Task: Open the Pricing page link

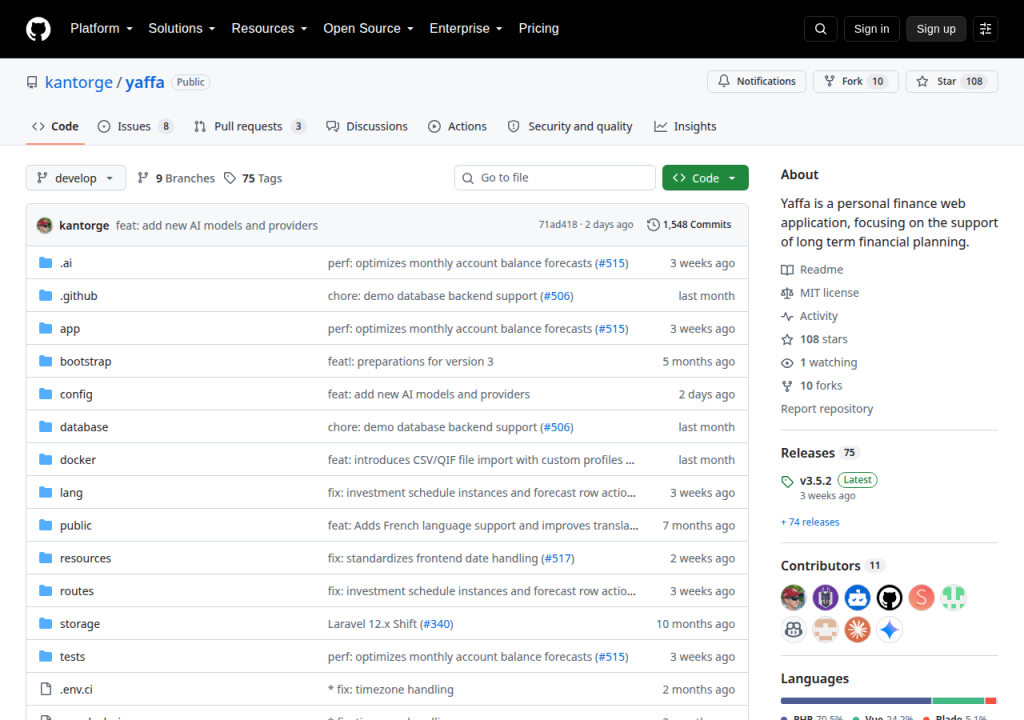Action: (539, 29)
